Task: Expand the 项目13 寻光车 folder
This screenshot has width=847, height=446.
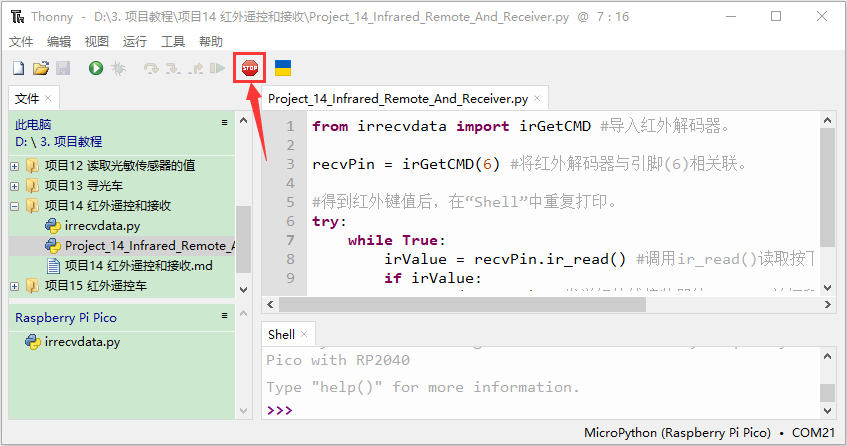Action: point(15,186)
